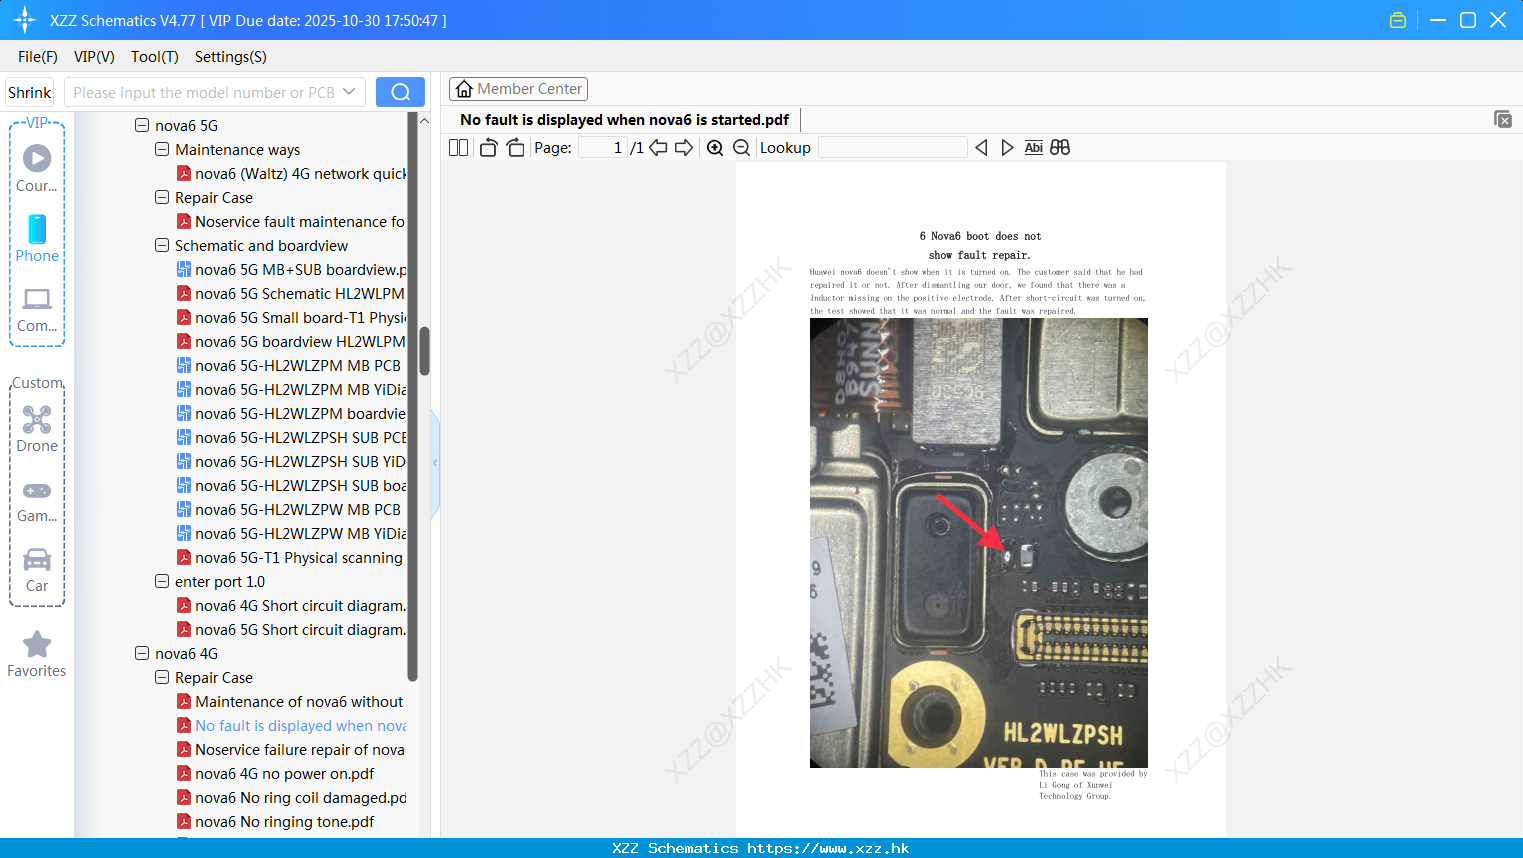
Task: Open the Courses section in VIP sidebar
Action: pyautogui.click(x=37, y=168)
